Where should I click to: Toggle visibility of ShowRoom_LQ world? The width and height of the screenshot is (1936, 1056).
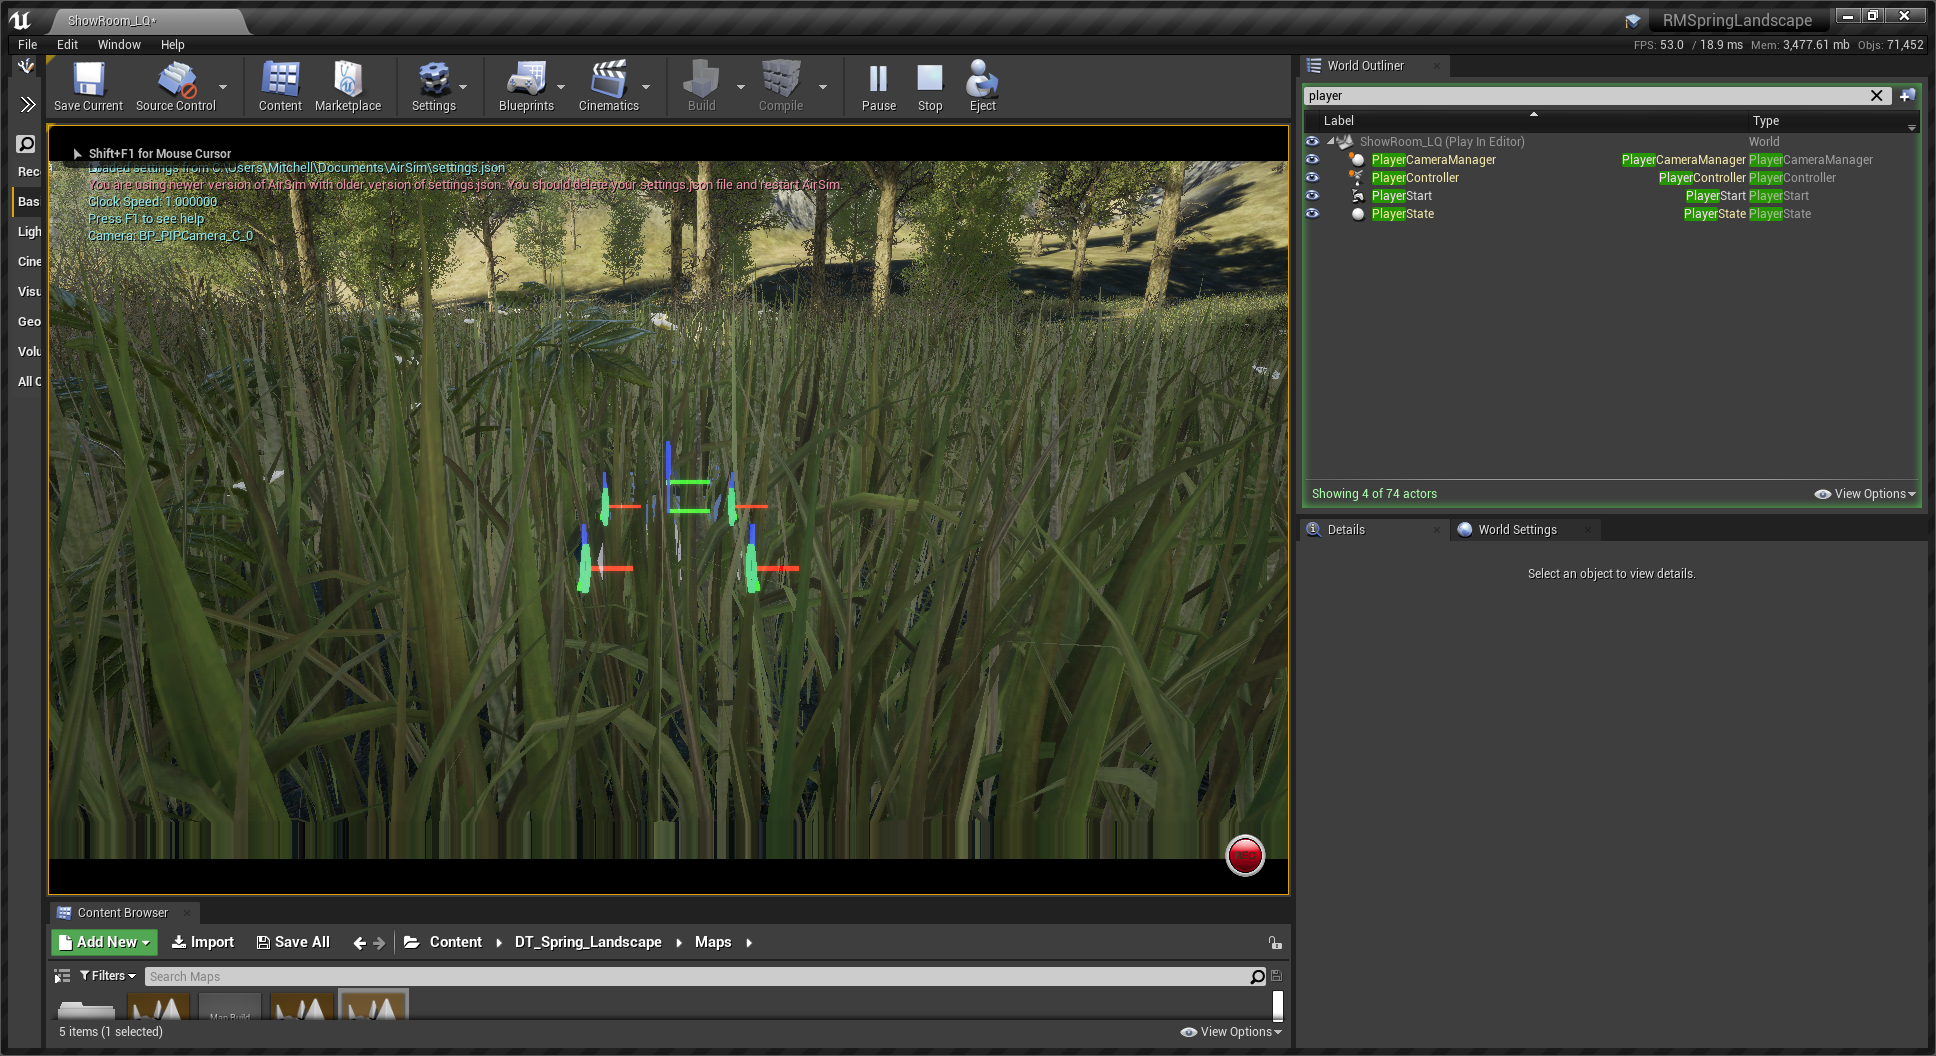[1312, 142]
